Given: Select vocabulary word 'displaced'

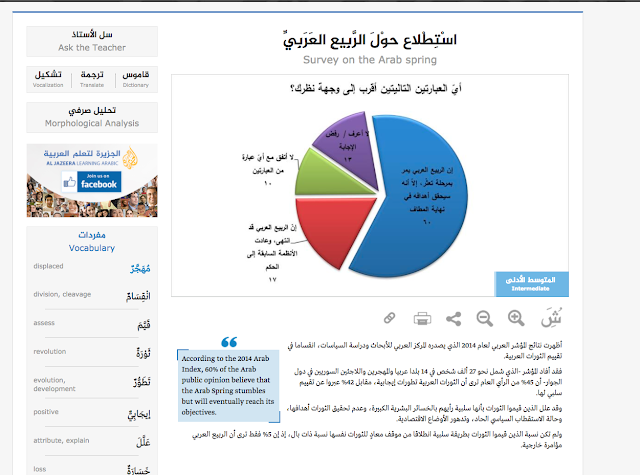Looking at the screenshot, I should pyautogui.click(x=49, y=266).
